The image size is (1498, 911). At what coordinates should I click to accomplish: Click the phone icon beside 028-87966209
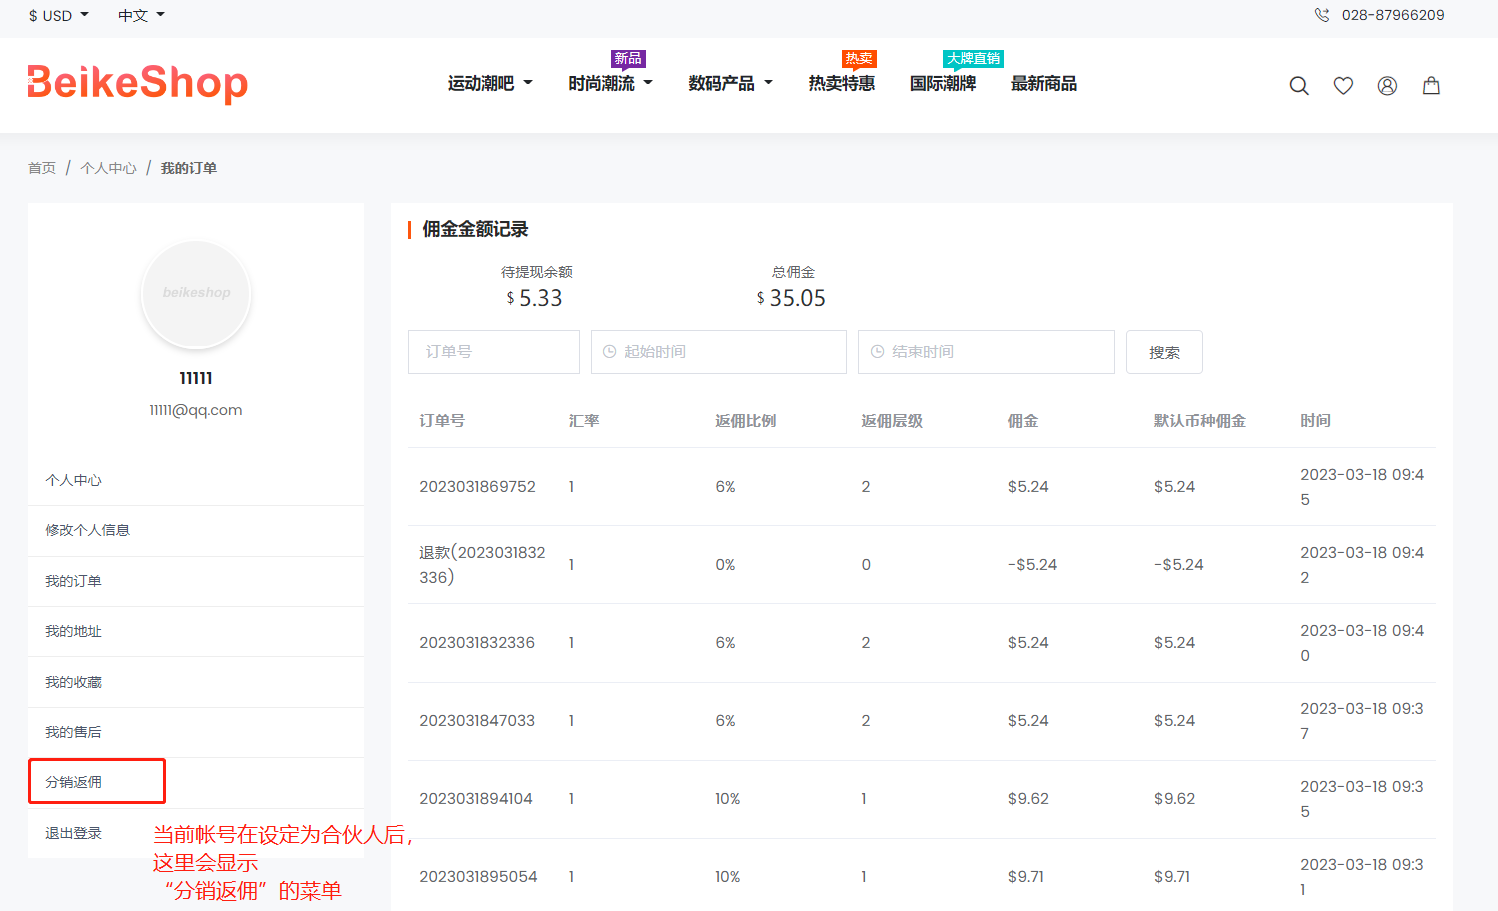click(x=1322, y=15)
